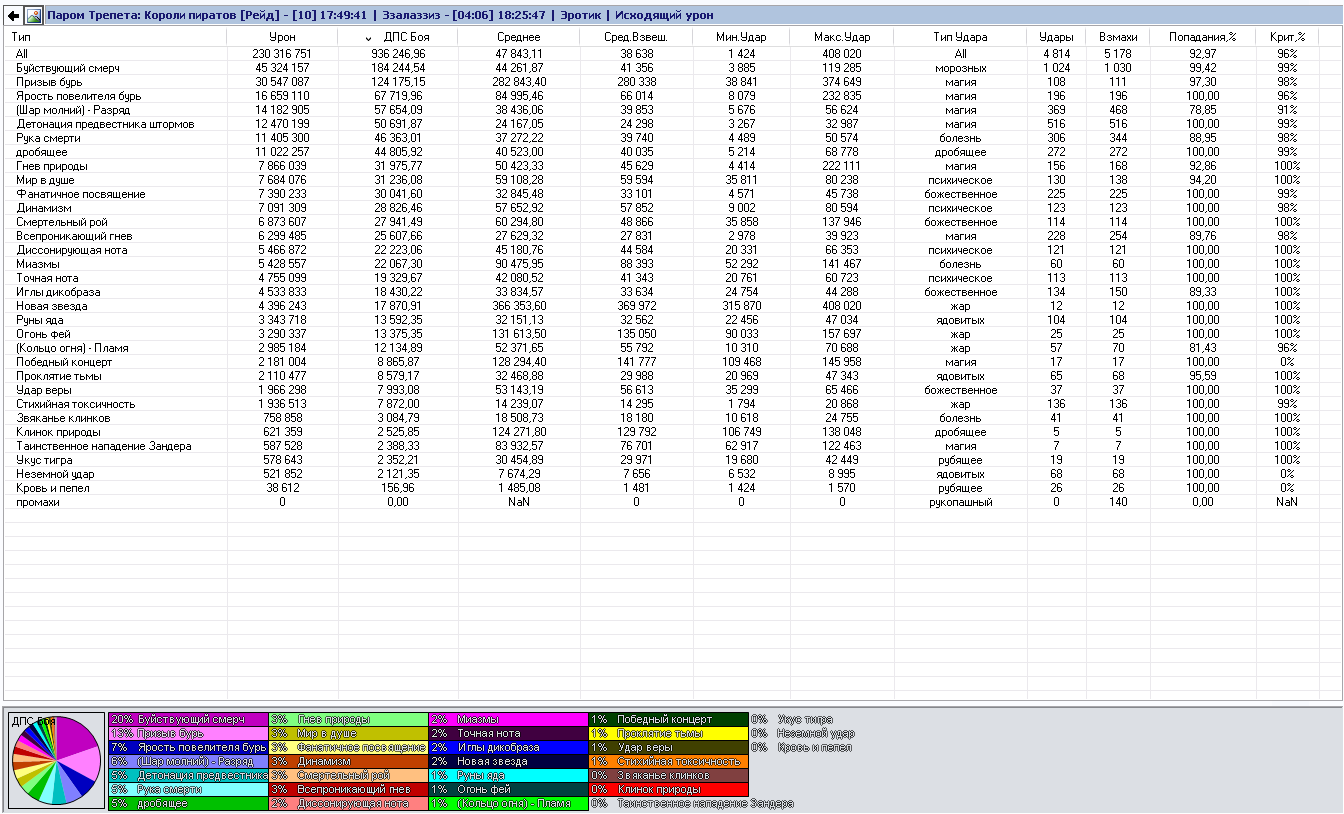Click the Исходящий урон breadcrumb
The image size is (1344, 814).
(x=664, y=16)
